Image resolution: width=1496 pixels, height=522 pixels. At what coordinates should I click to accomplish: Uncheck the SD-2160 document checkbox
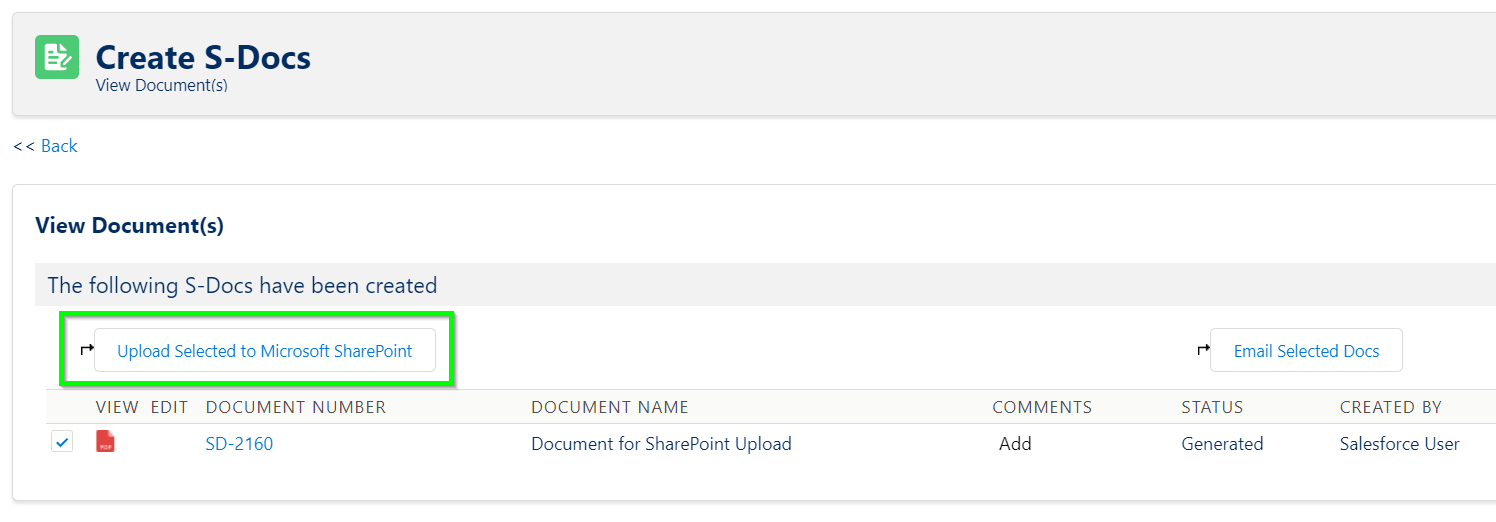(x=62, y=441)
